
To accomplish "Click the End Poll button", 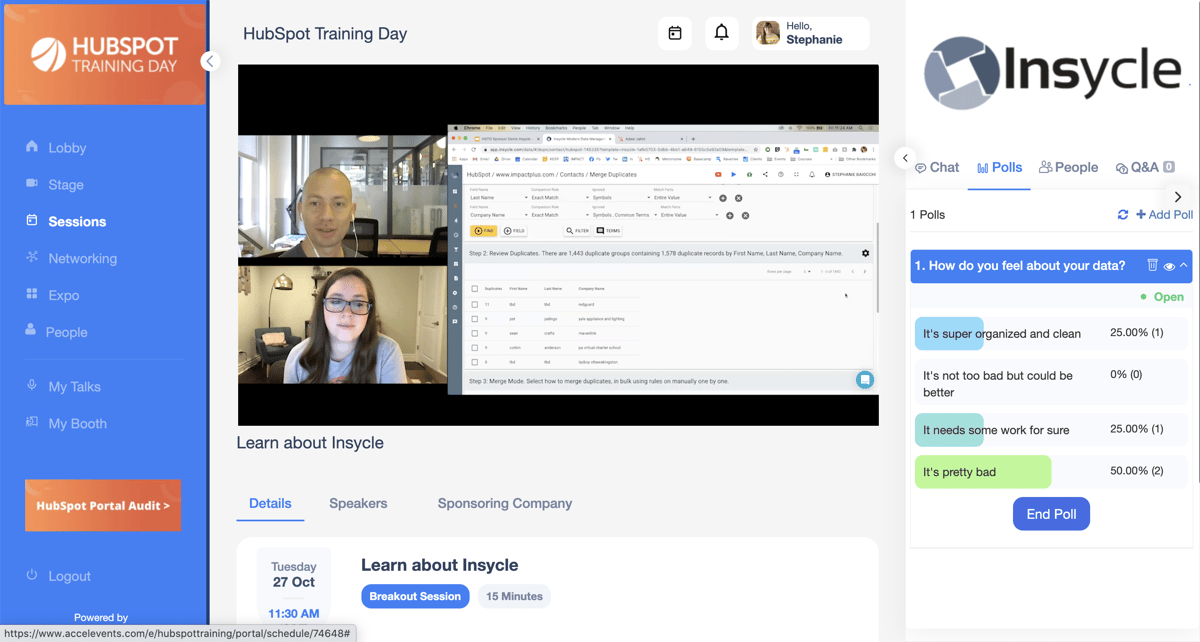I will 1051,514.
